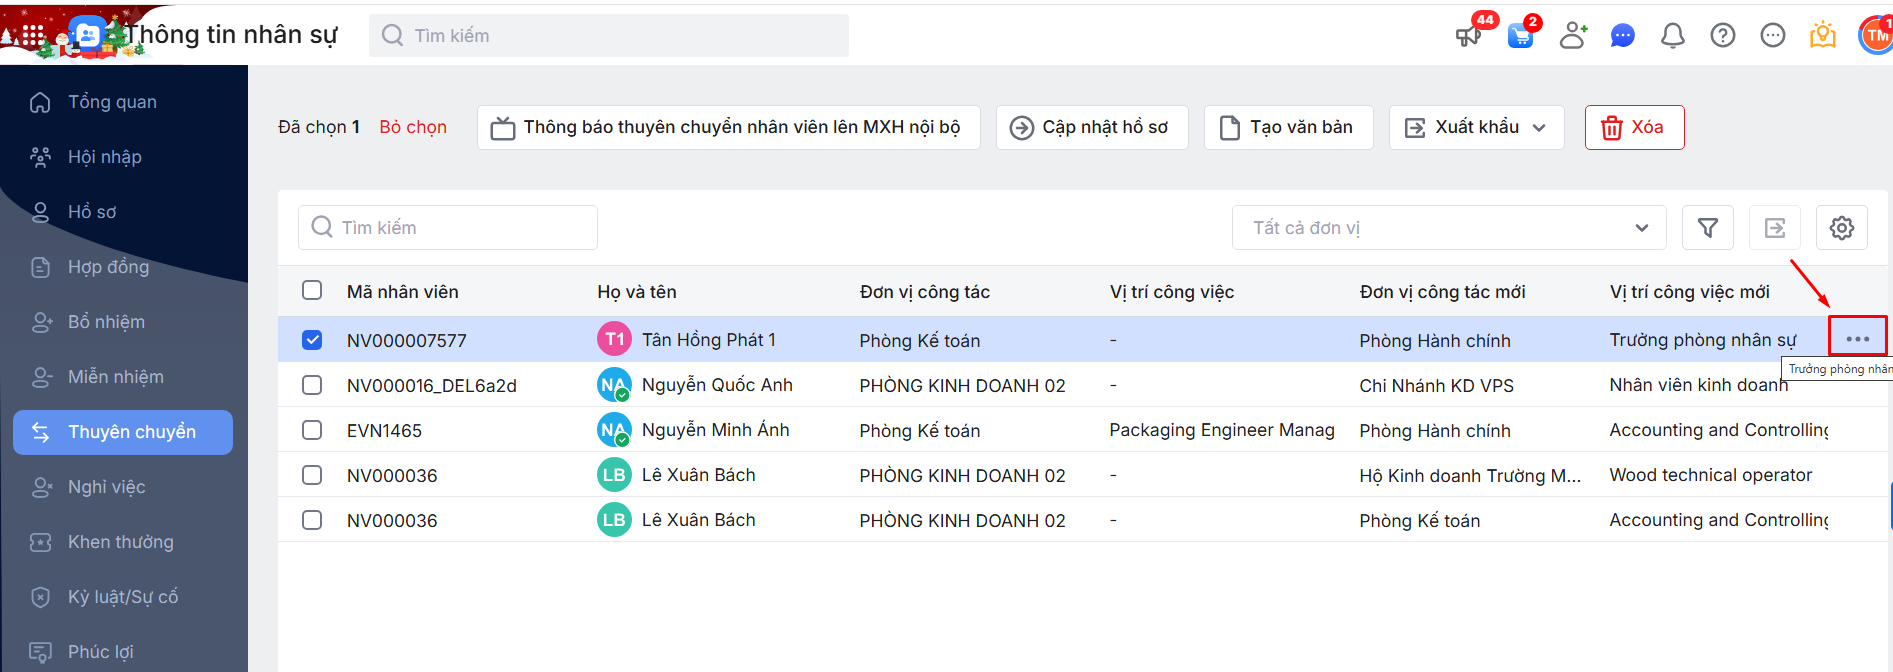Open three-dot menu for Tân Hồng Phát 1
The width and height of the screenshot is (1893, 672).
click(x=1857, y=339)
